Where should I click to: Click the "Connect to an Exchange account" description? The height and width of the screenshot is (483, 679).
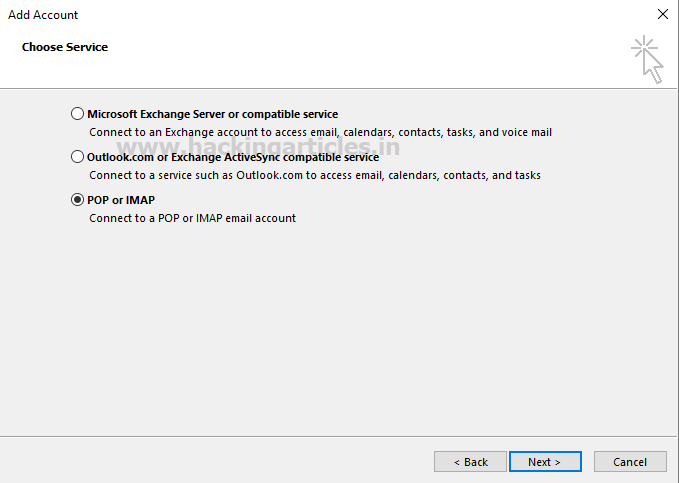click(x=320, y=132)
